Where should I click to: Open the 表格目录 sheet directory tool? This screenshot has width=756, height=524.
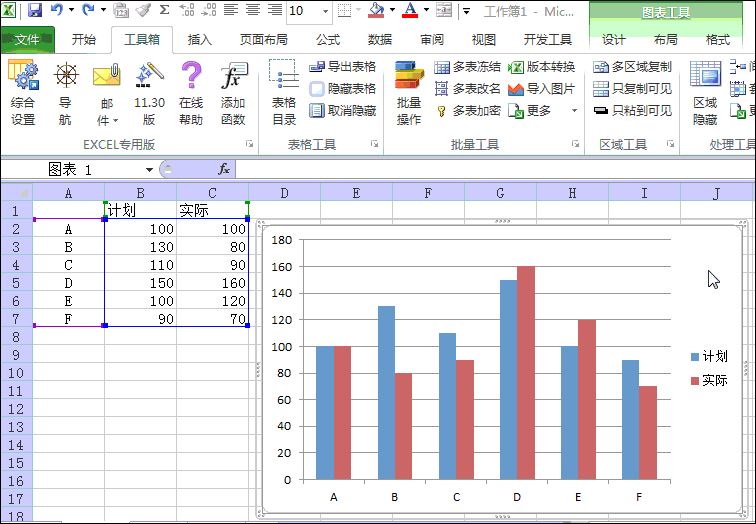(284, 92)
